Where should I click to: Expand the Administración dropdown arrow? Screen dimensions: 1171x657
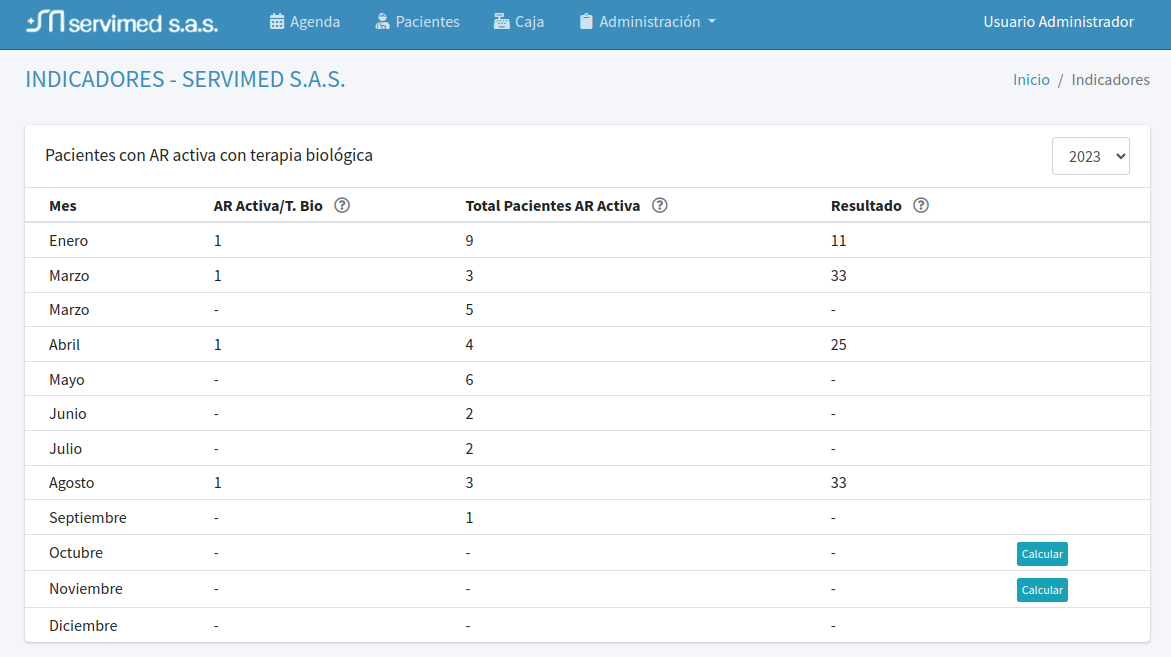[711, 22]
